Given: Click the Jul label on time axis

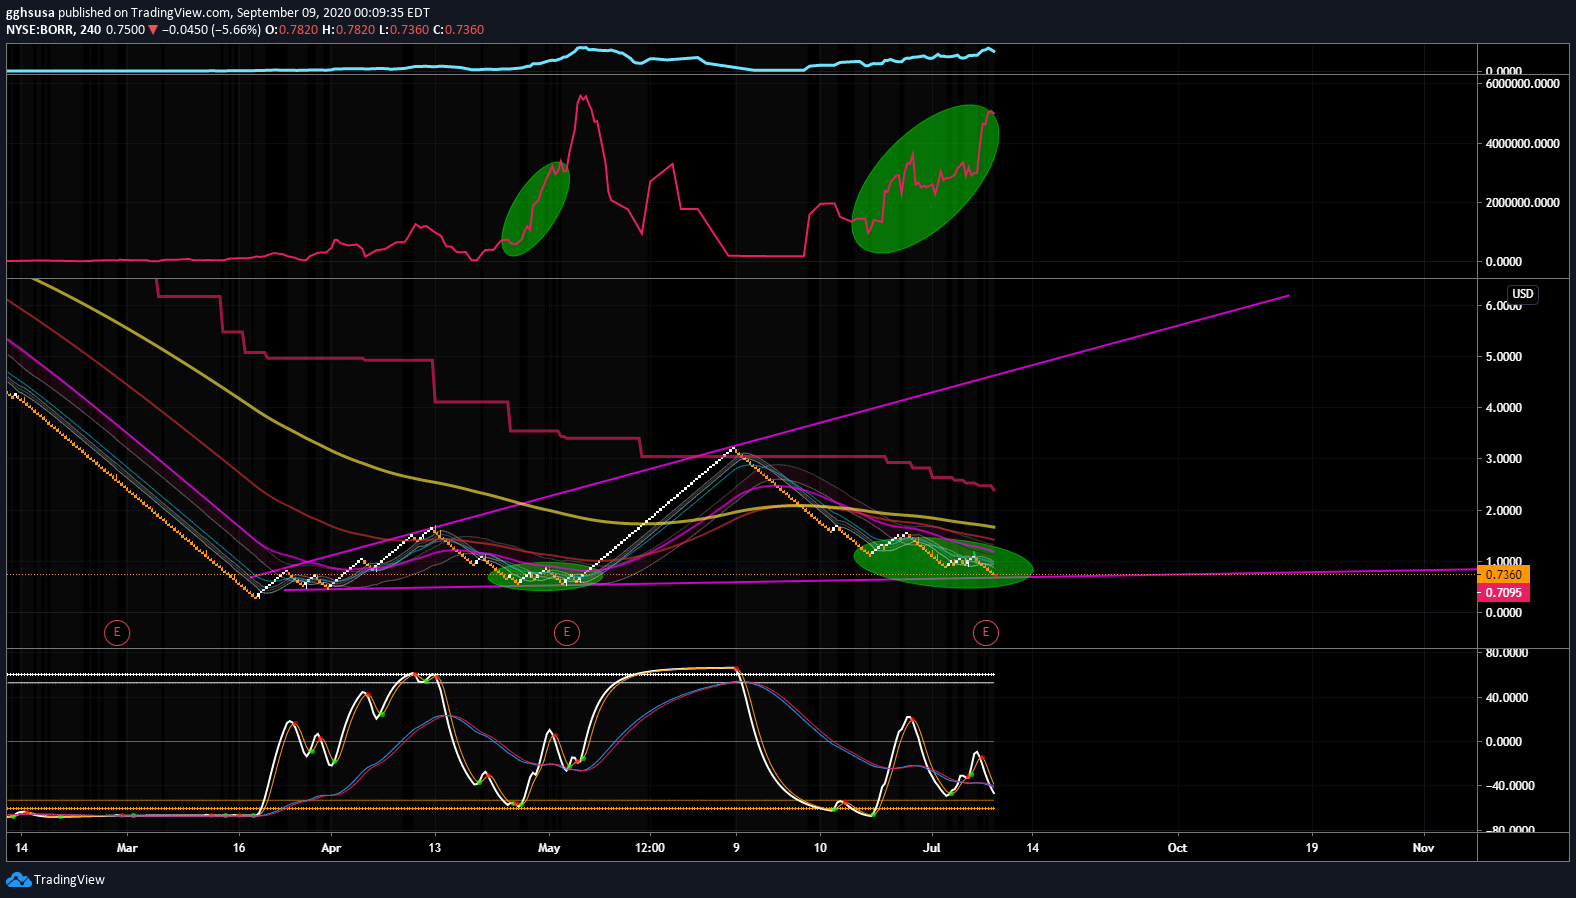Looking at the screenshot, I should pyautogui.click(x=932, y=848).
